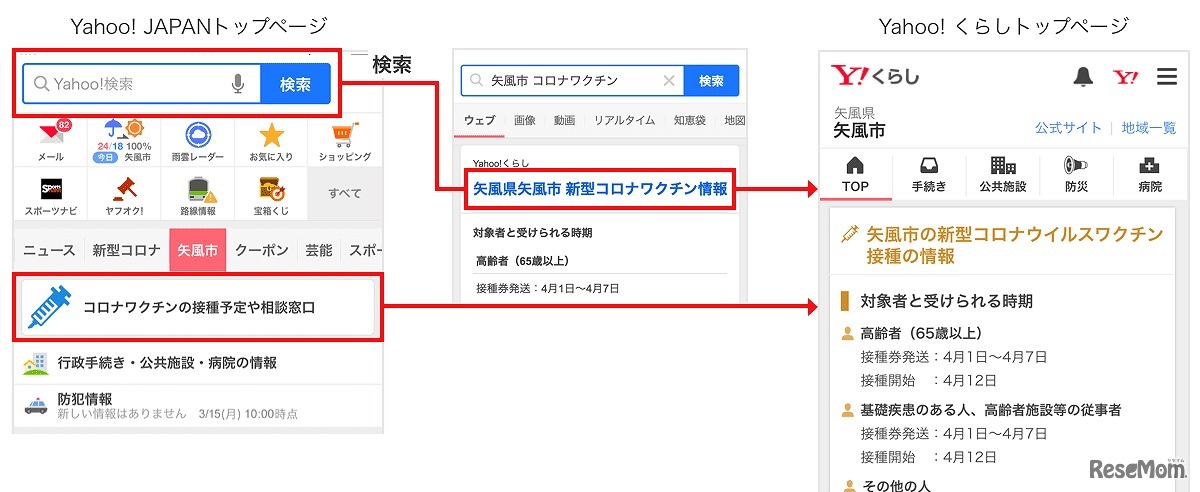Click 基礎疾患のある人、高齢者施設等の従事者 text
Viewport: 1200px width, 492px height.
coord(991,409)
